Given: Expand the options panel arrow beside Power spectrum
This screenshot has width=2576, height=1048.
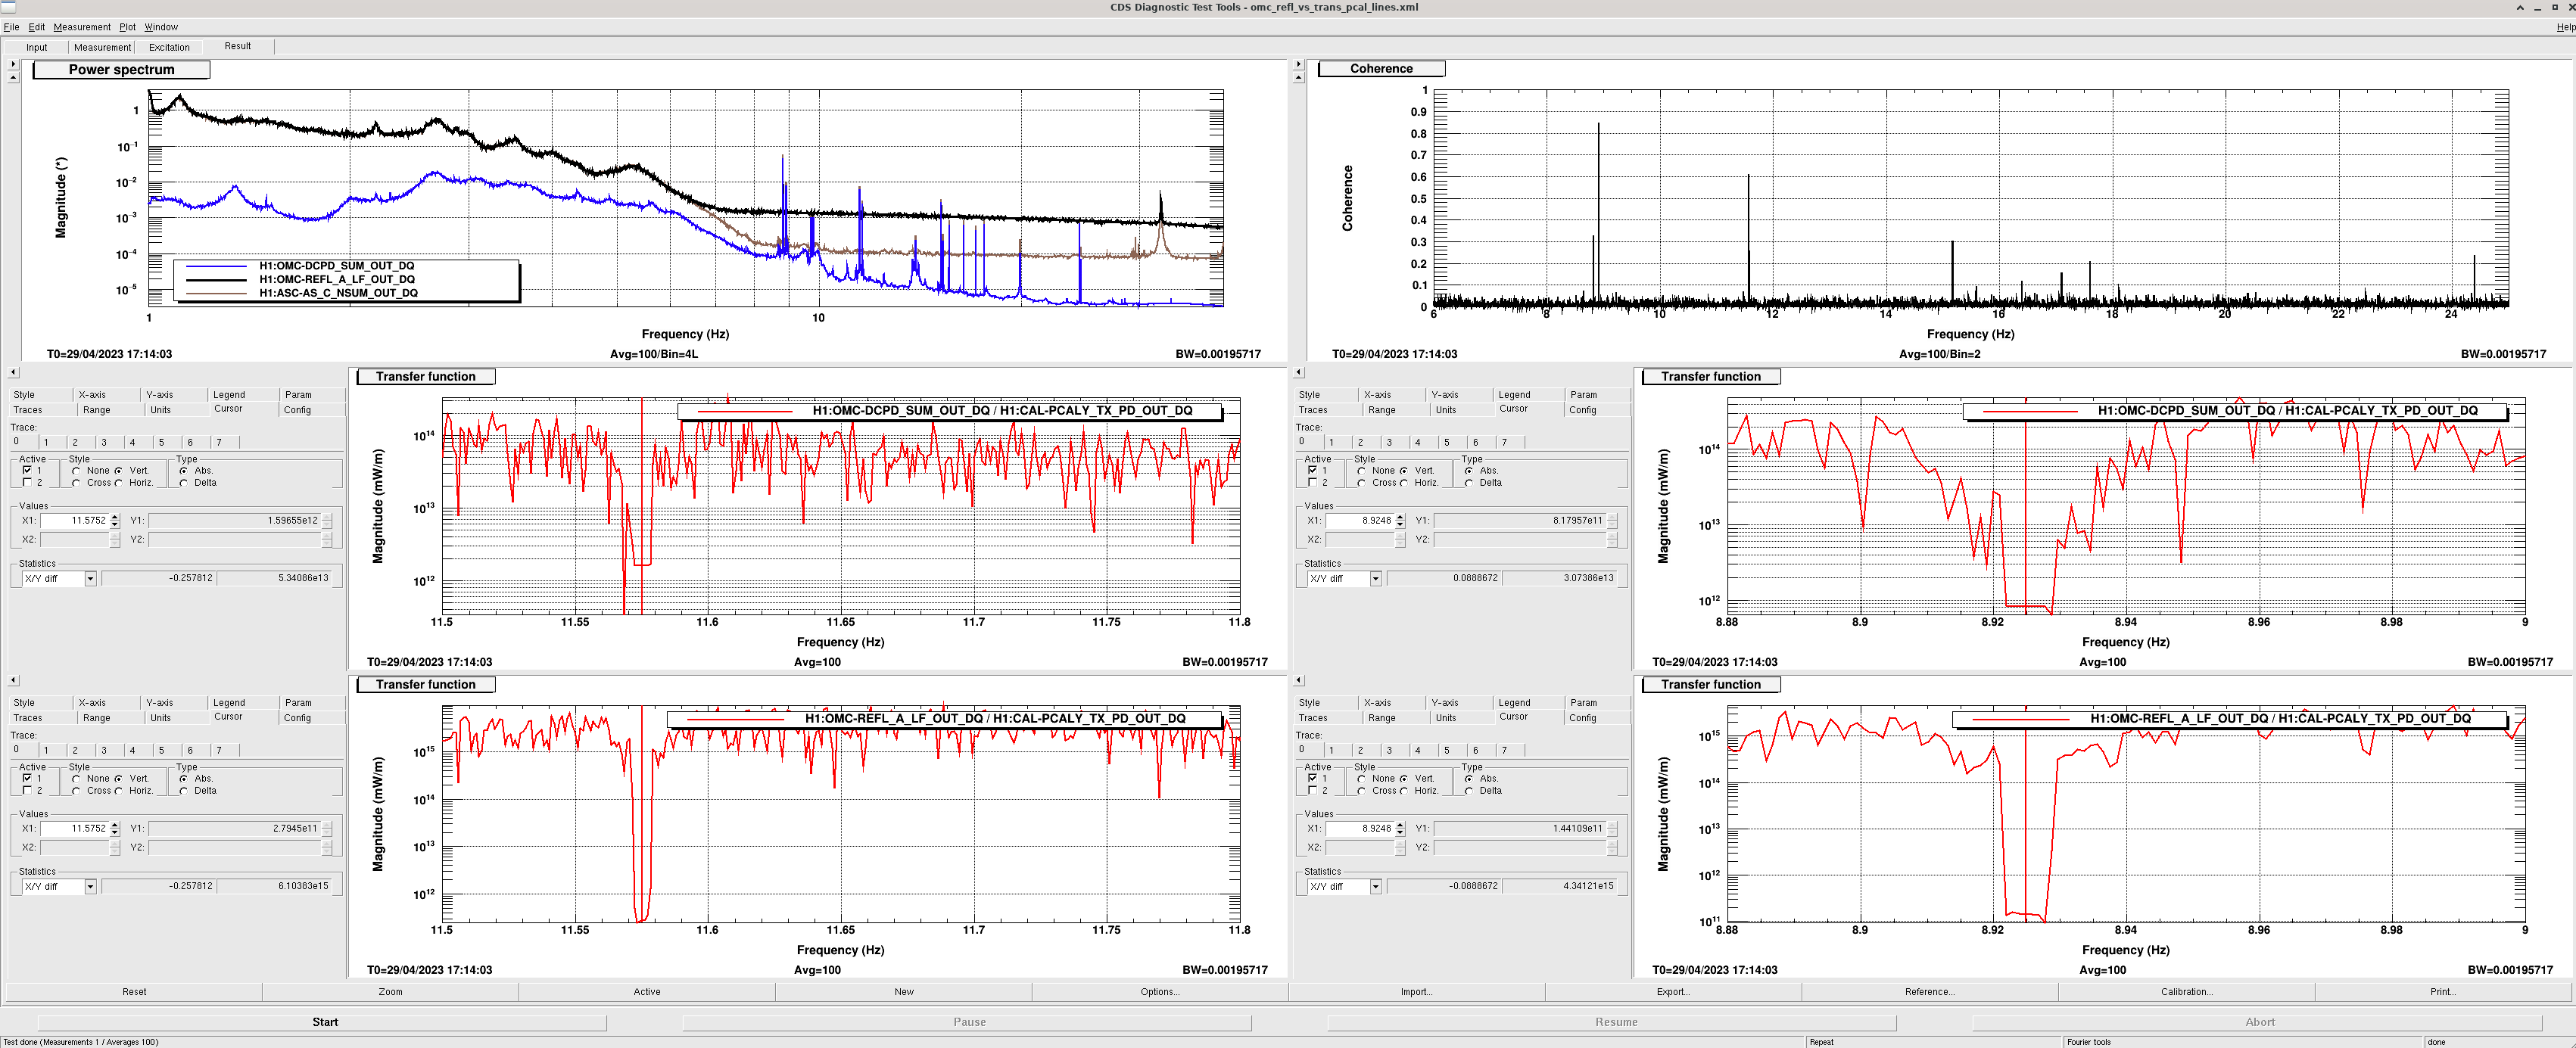Looking at the screenshot, I should click(x=13, y=64).
